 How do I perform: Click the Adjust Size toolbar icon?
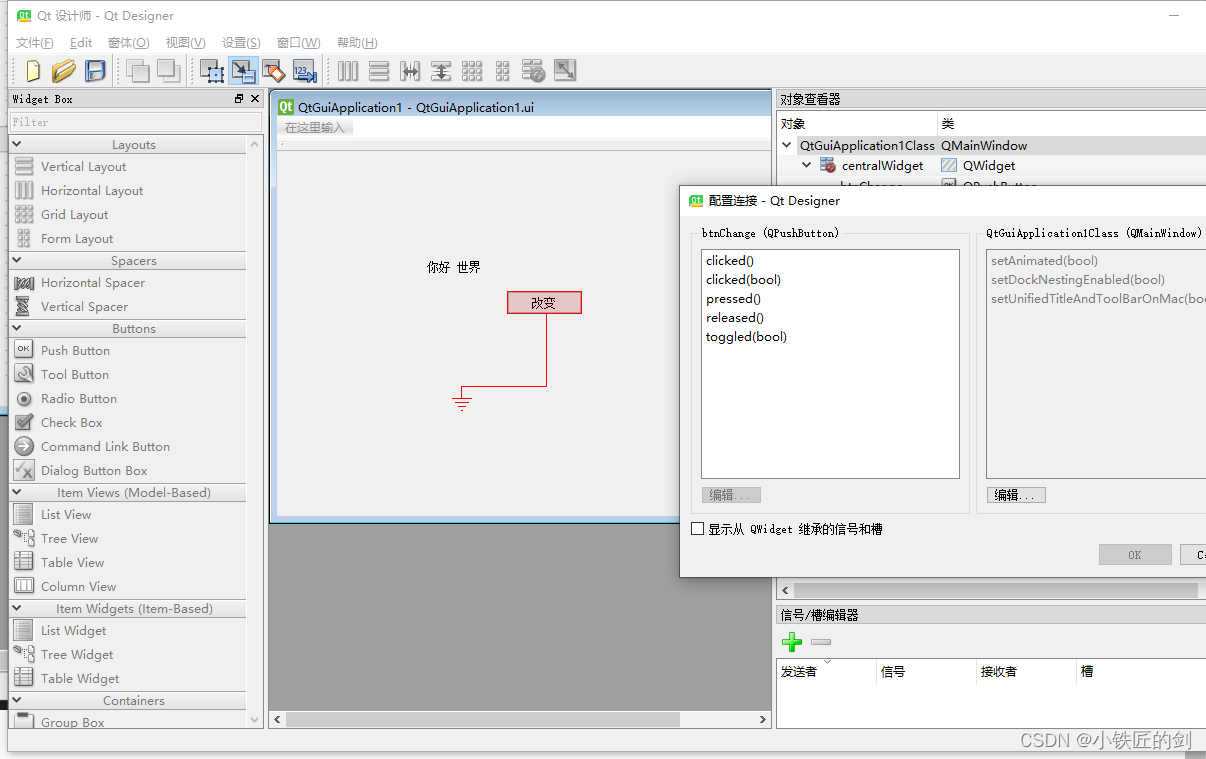(564, 71)
